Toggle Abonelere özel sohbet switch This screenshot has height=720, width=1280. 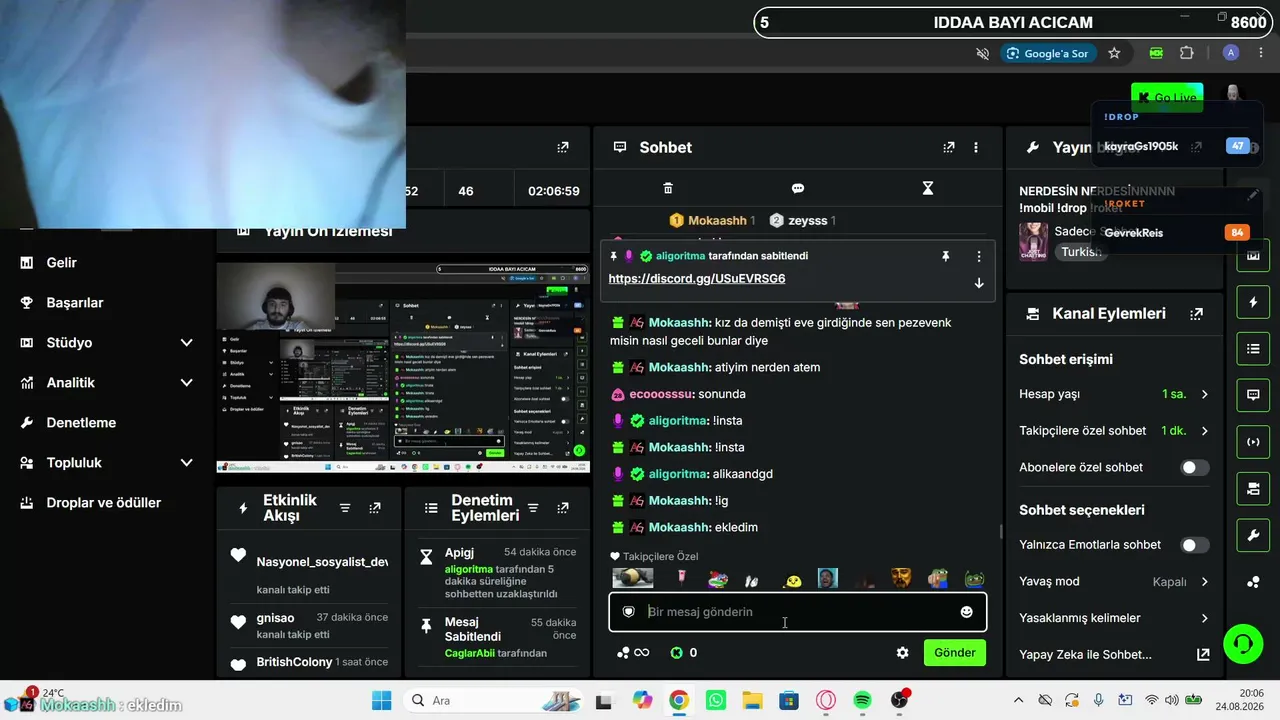1194,467
